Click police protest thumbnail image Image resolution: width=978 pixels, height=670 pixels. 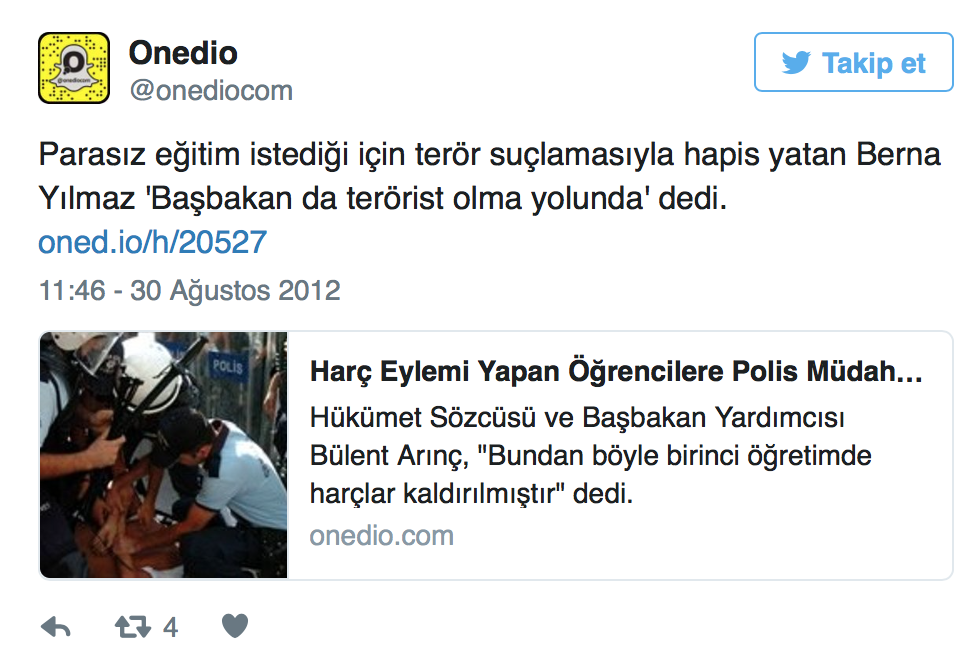pyautogui.click(x=163, y=455)
